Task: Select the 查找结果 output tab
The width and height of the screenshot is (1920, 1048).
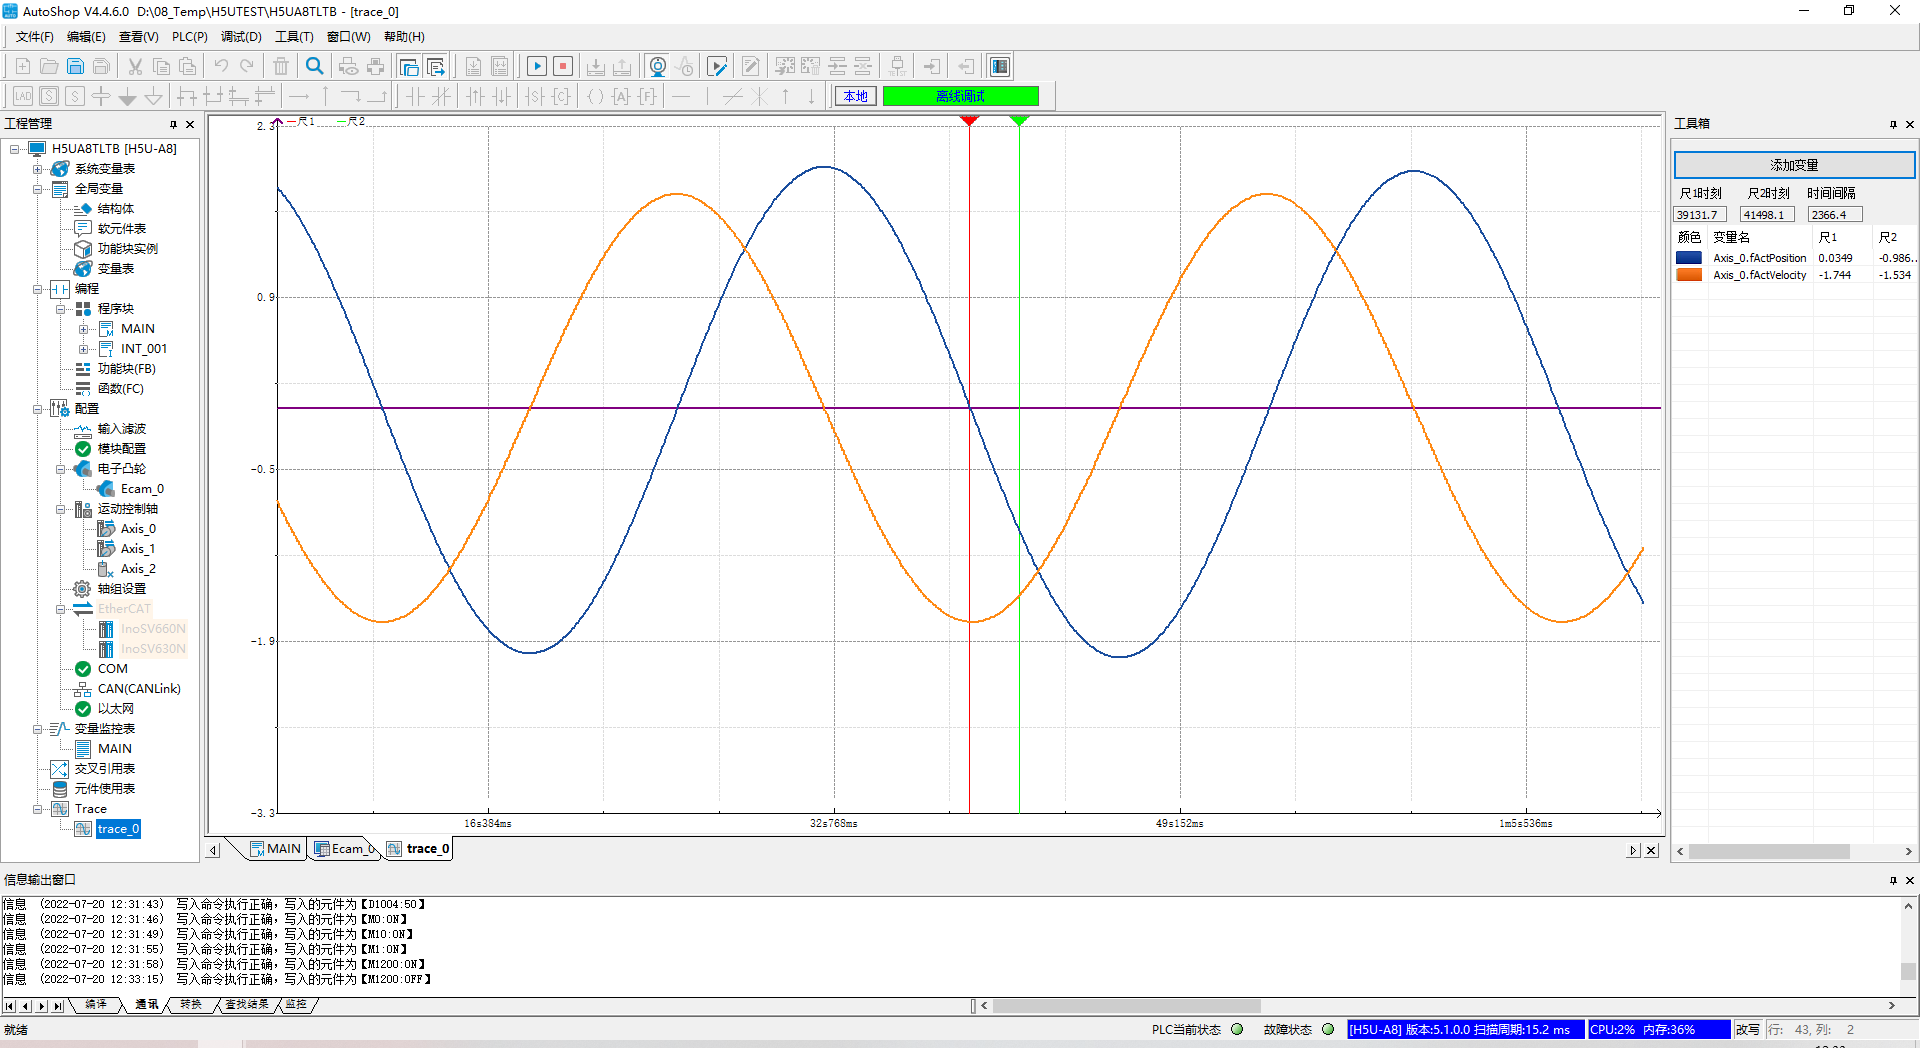Action: pos(246,1004)
